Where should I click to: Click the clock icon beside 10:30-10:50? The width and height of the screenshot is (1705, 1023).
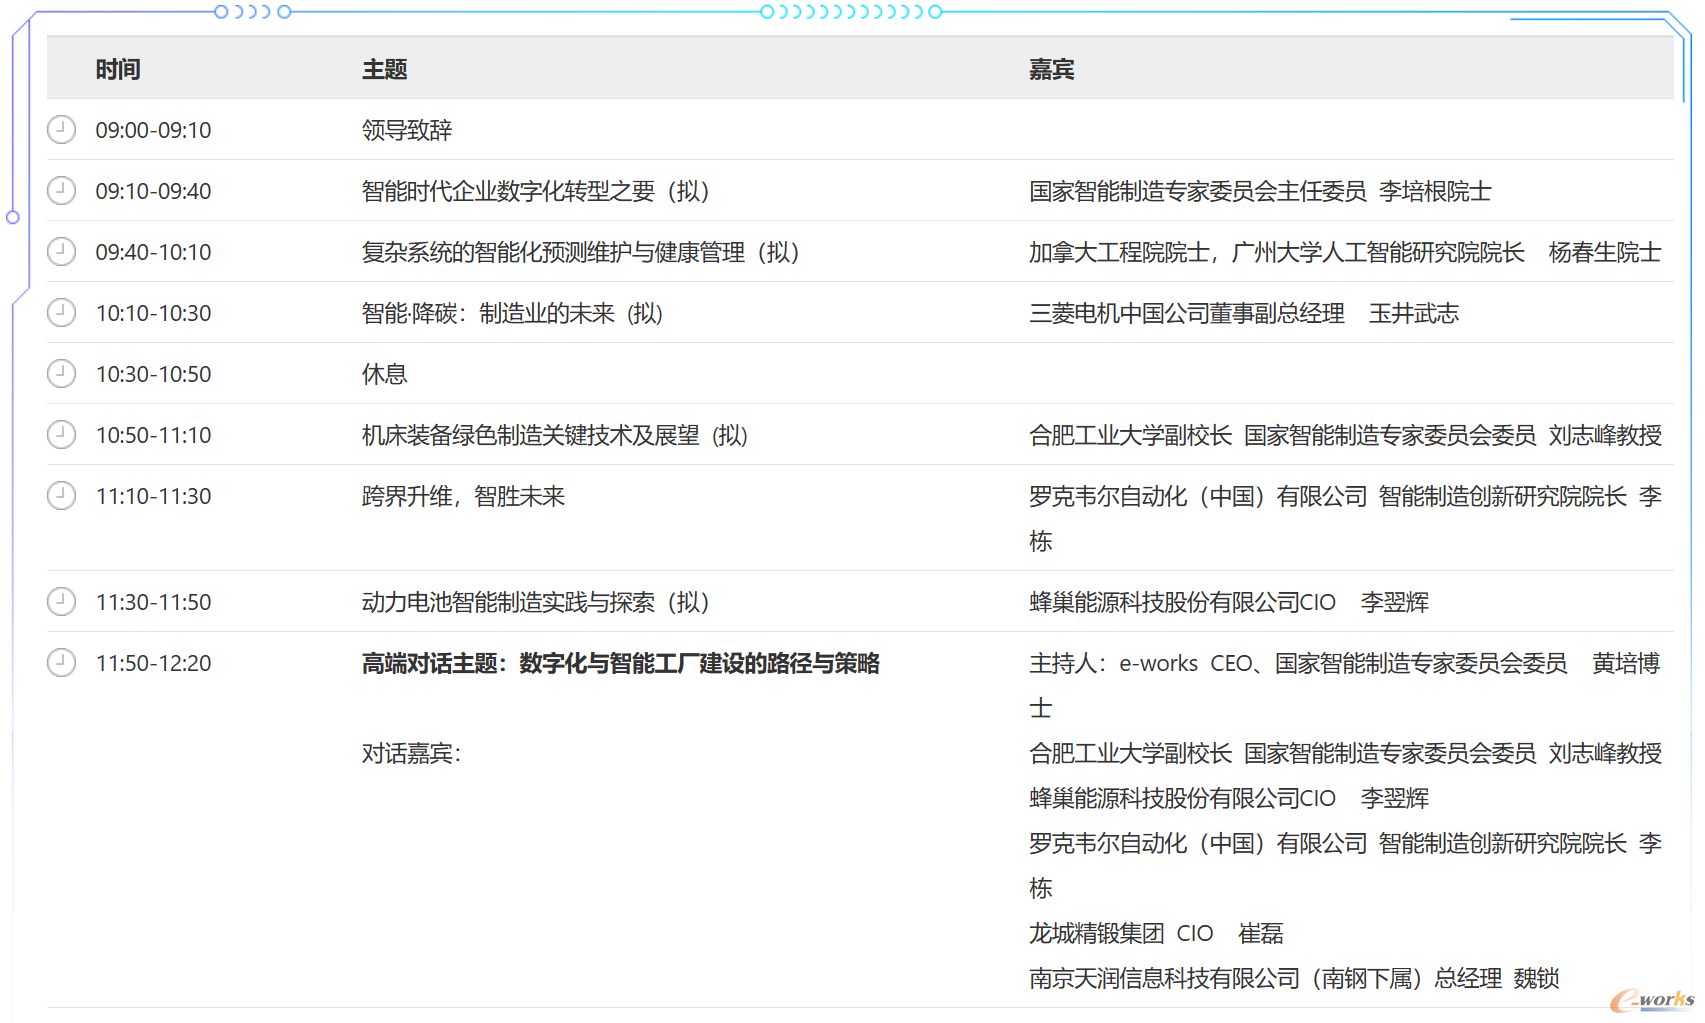click(x=61, y=373)
